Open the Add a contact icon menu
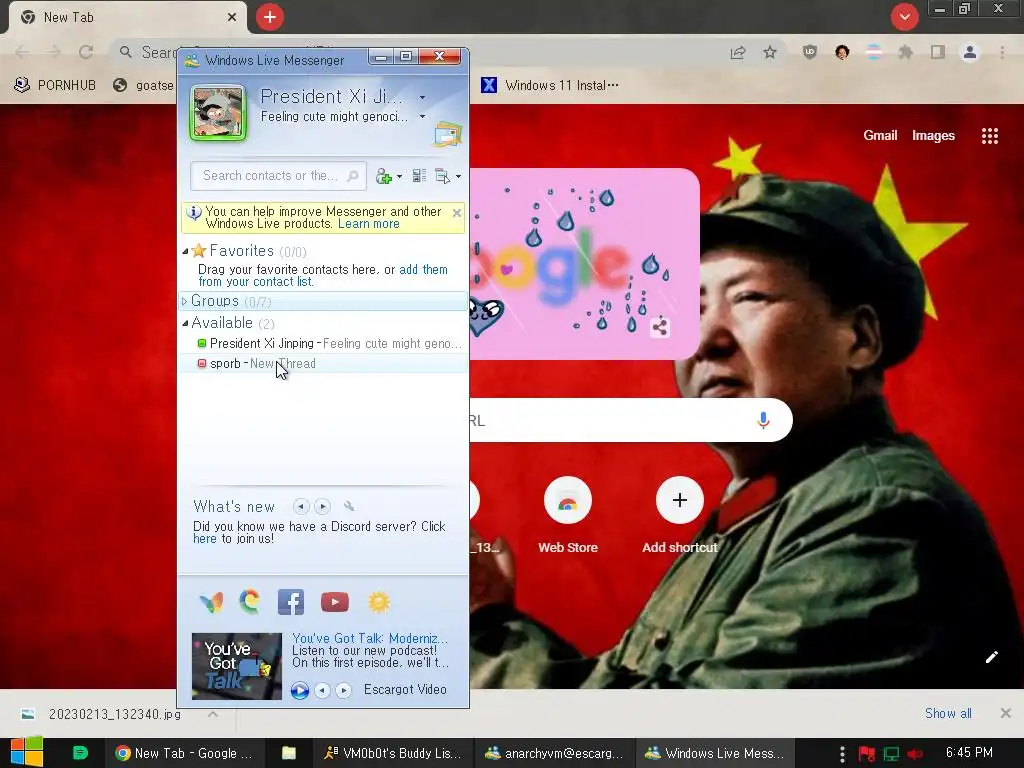 [383, 176]
